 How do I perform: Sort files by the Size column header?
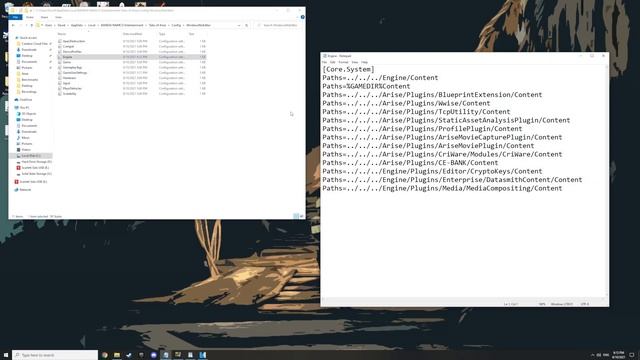(192, 34)
